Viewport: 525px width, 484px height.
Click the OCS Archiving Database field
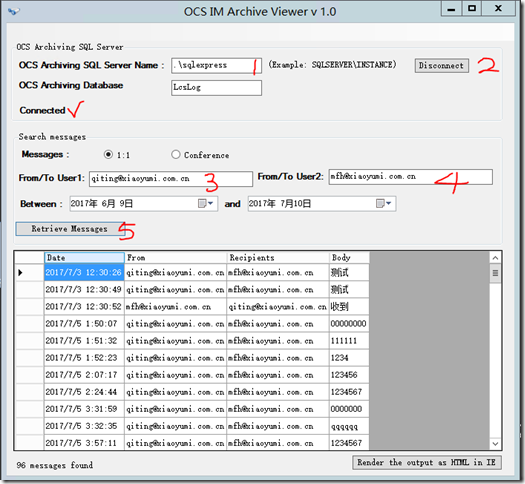pyautogui.click(x=216, y=88)
